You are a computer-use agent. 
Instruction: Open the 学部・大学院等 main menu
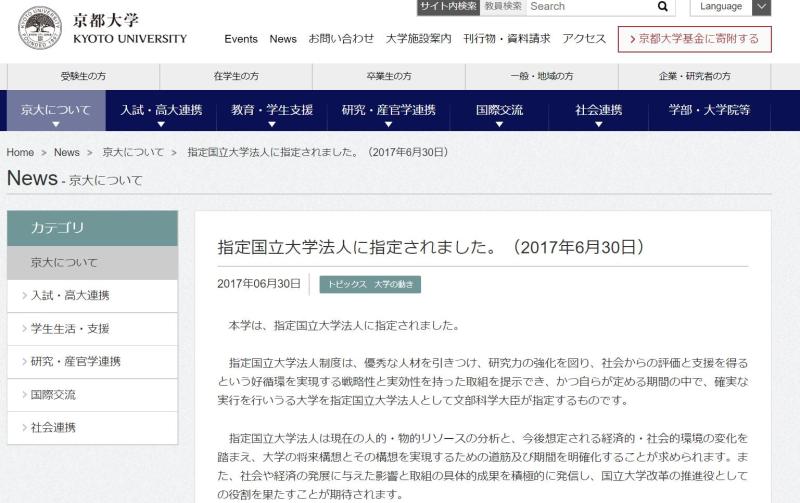point(709,111)
